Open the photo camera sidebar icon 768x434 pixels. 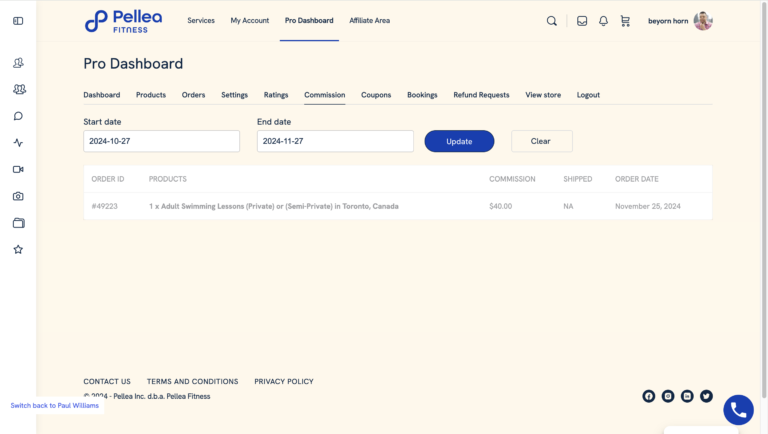coord(18,196)
